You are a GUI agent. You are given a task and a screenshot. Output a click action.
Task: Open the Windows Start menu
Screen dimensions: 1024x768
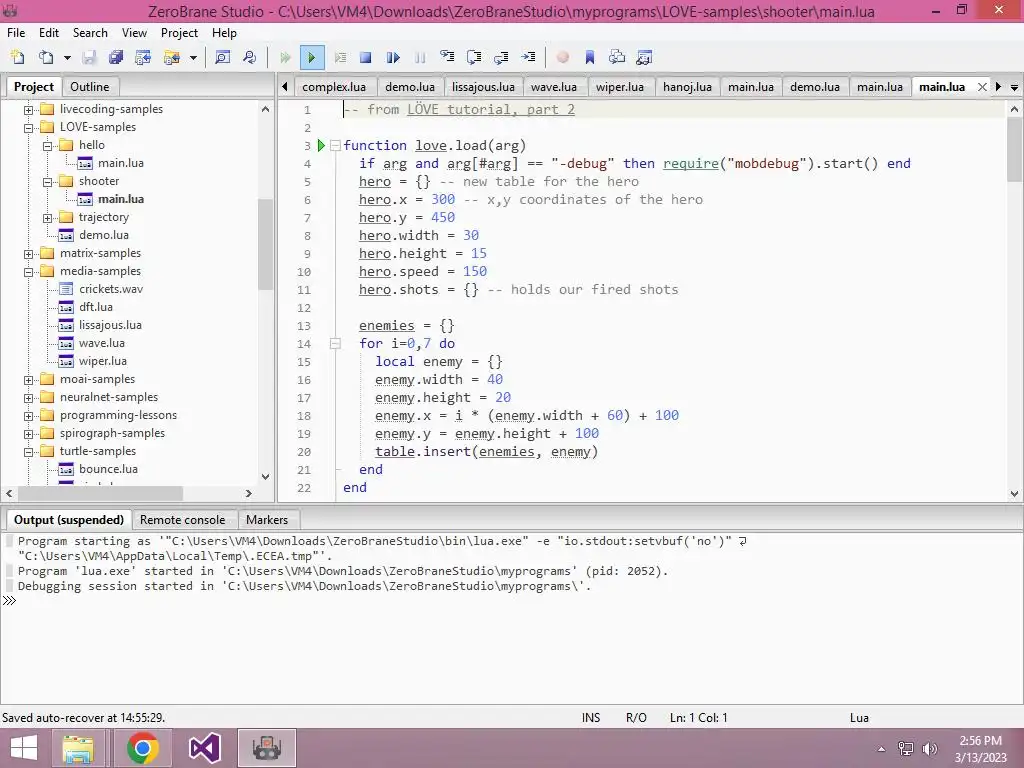24,748
